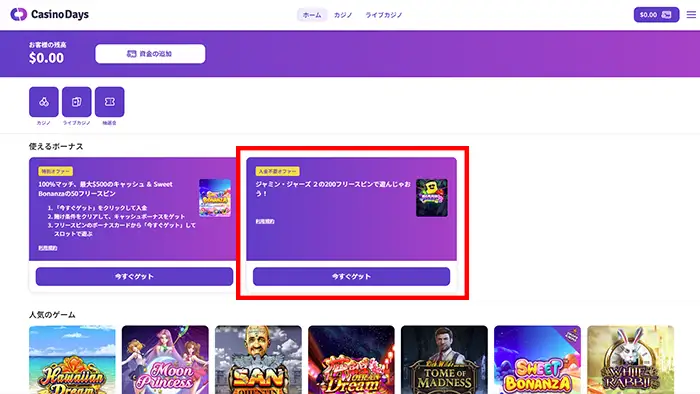700x394 pixels.
Task: Open the San Quentin game
Action: (x=258, y=360)
